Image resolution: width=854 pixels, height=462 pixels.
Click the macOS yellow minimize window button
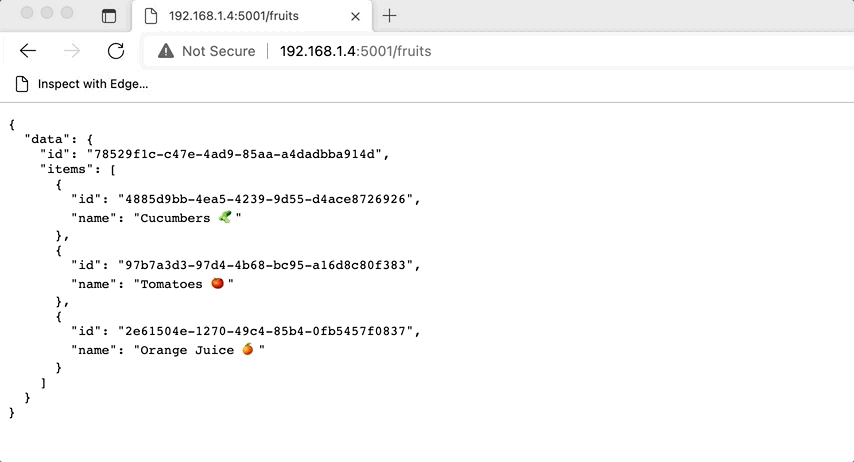47,13
